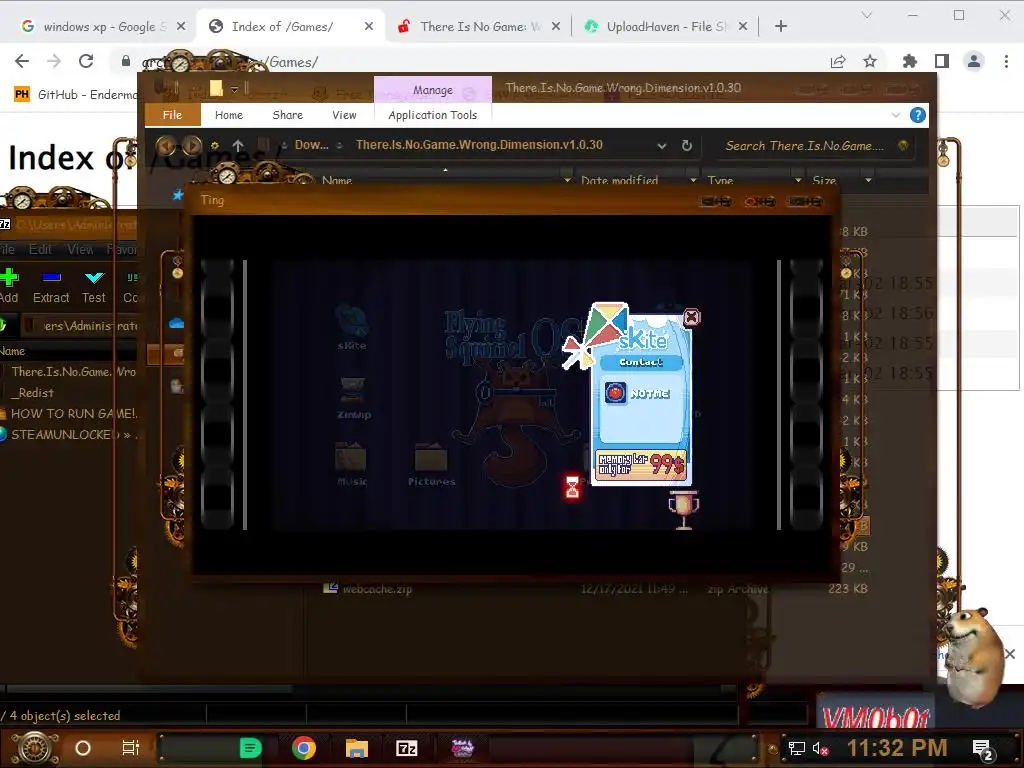Open the Pictures folder in the game

coord(431,464)
